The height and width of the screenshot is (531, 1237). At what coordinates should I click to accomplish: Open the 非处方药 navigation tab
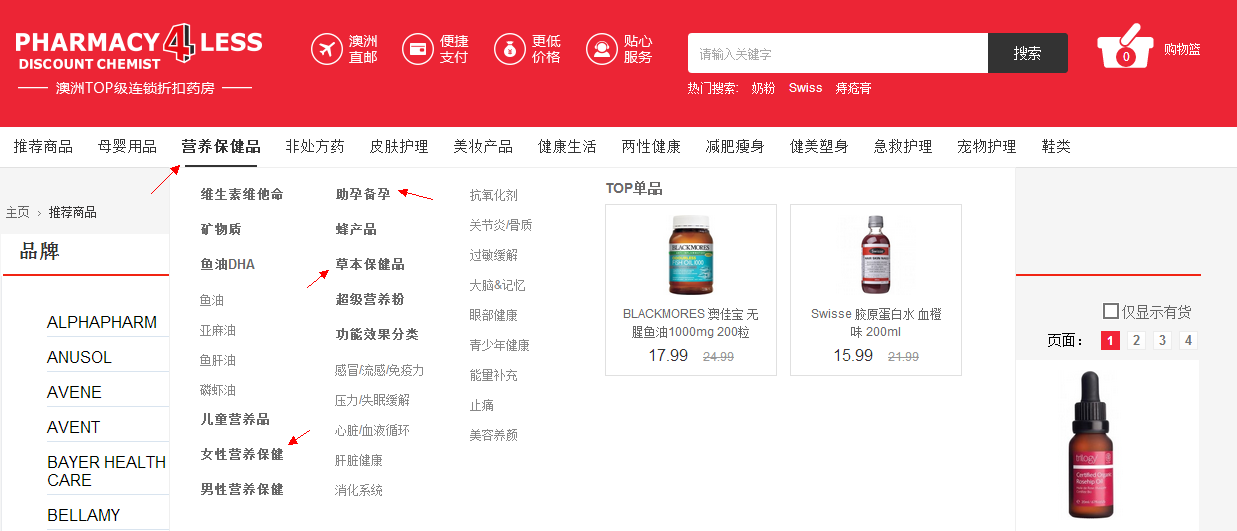(315, 147)
